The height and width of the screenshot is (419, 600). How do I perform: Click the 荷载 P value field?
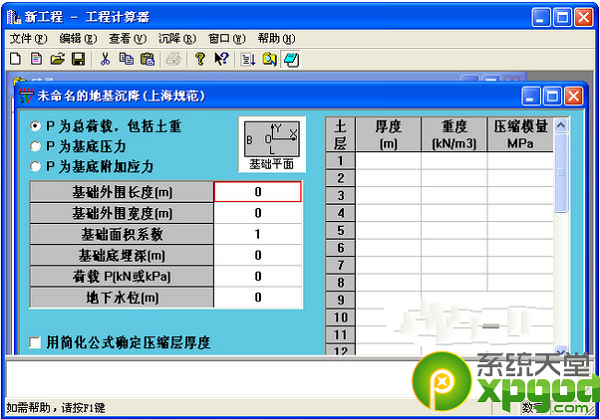[x=257, y=276]
